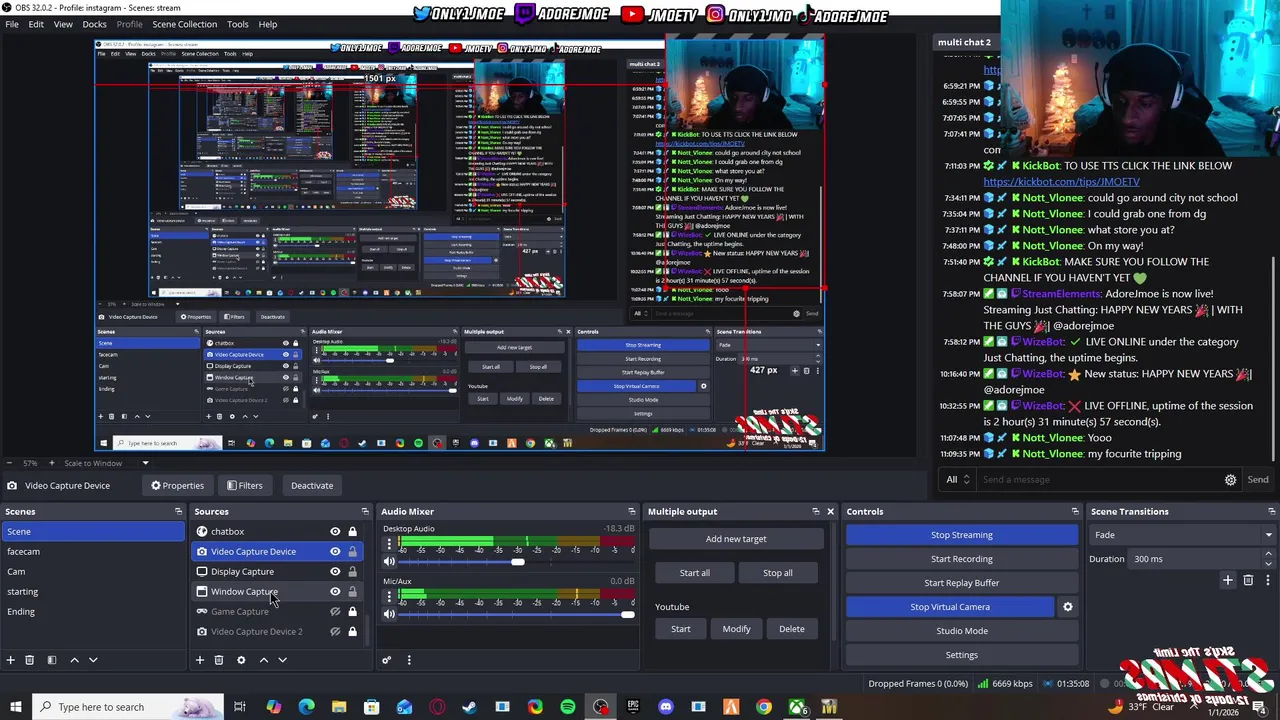
Task: Toggle Studio Mode button
Action: tap(962, 631)
